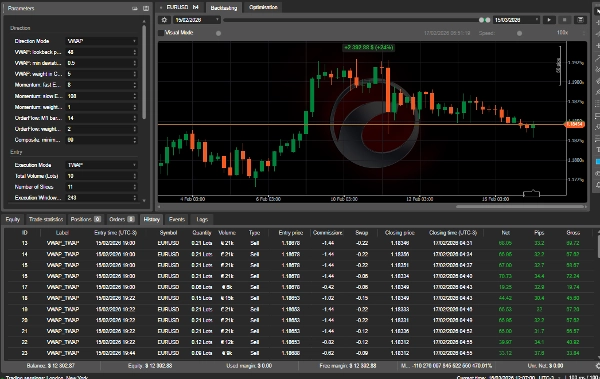
Task: Select the EURUSD h4 instance tab
Action: coord(180,7)
